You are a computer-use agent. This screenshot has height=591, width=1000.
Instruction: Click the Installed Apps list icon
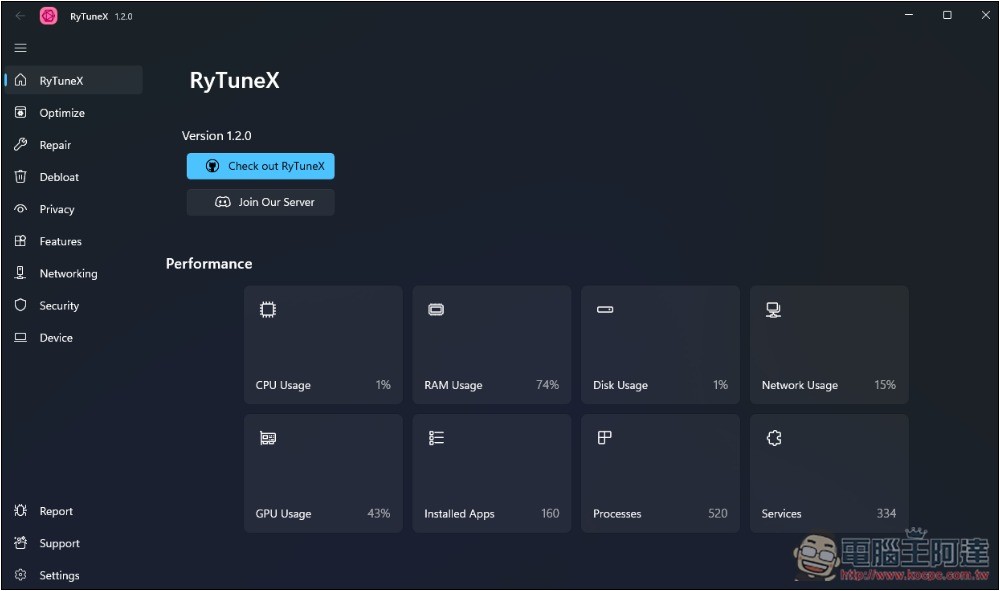[x=436, y=438]
